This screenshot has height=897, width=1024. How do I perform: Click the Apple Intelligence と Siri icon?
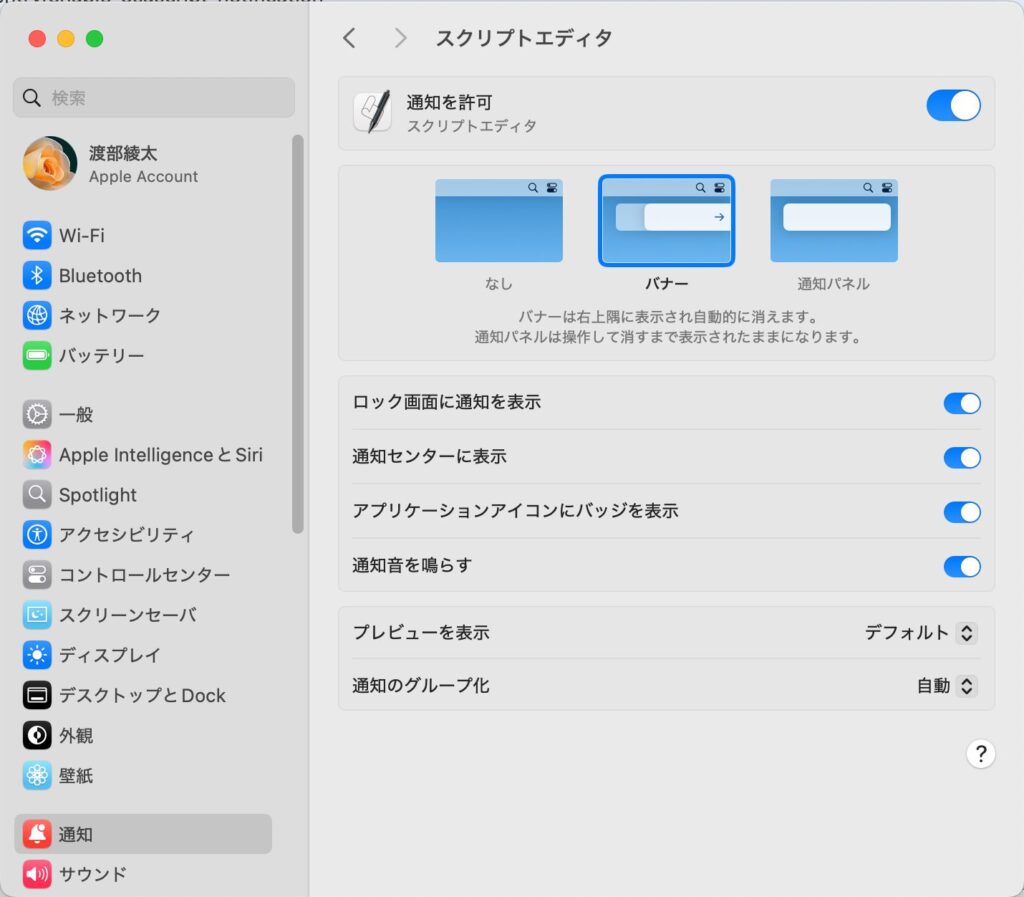coord(37,455)
